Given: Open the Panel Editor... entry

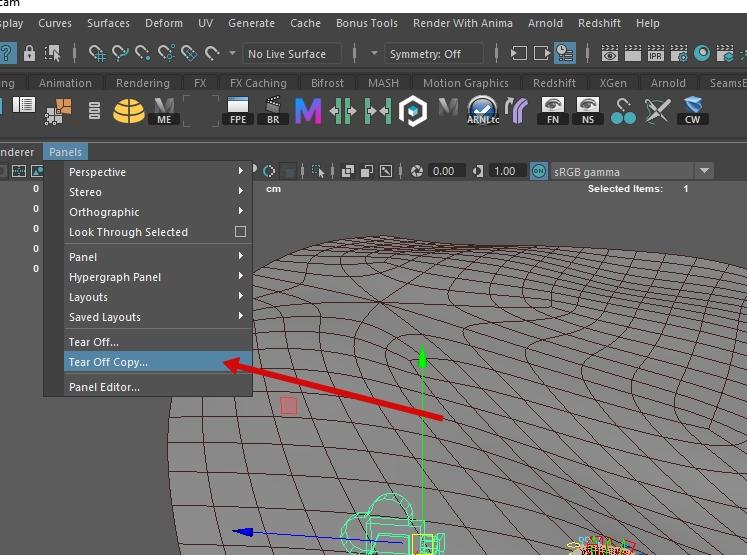Looking at the screenshot, I should (x=104, y=387).
